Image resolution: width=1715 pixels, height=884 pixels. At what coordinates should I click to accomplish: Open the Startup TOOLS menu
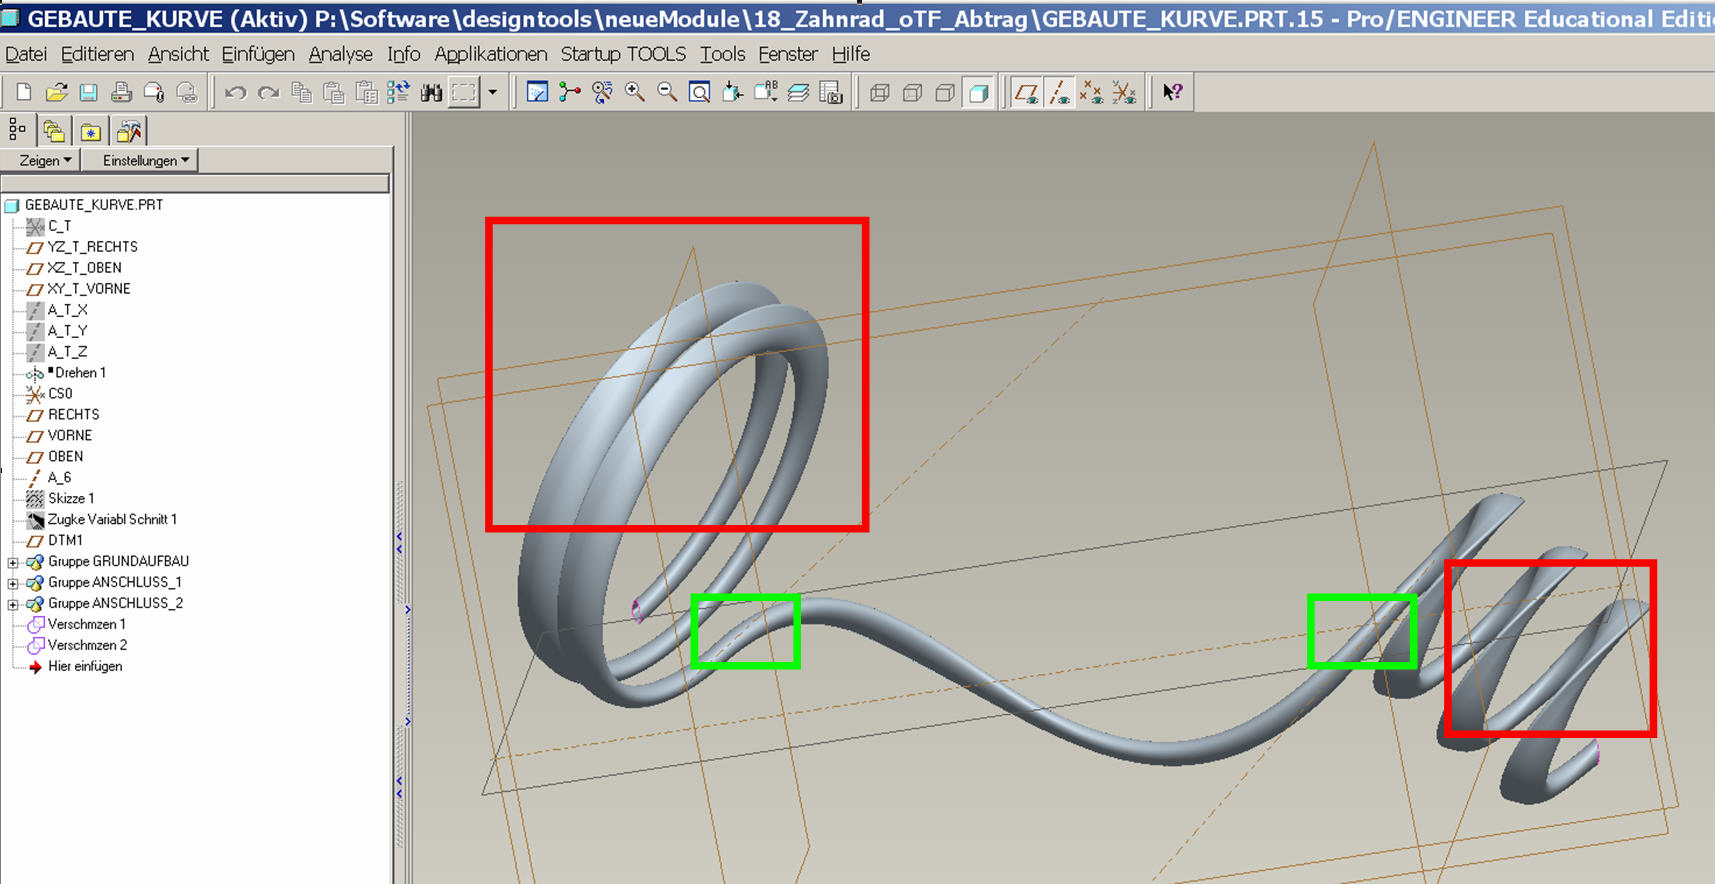(x=623, y=54)
